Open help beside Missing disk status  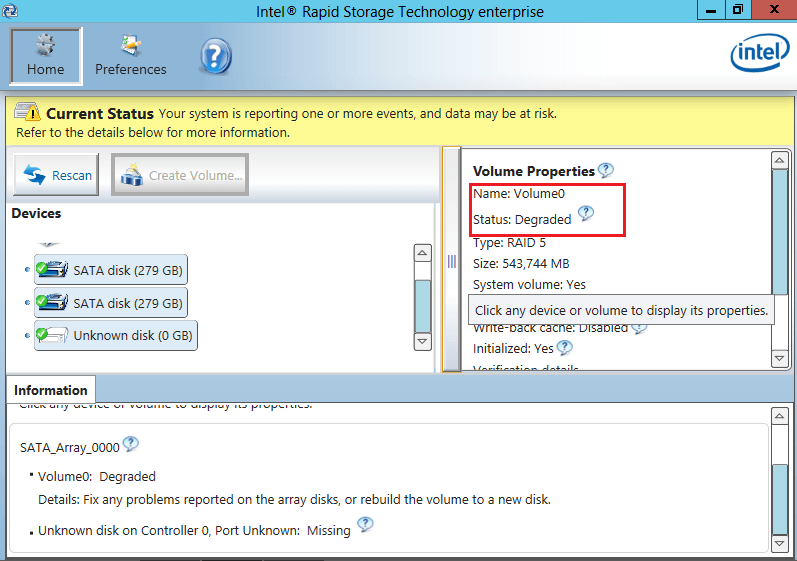pos(365,524)
